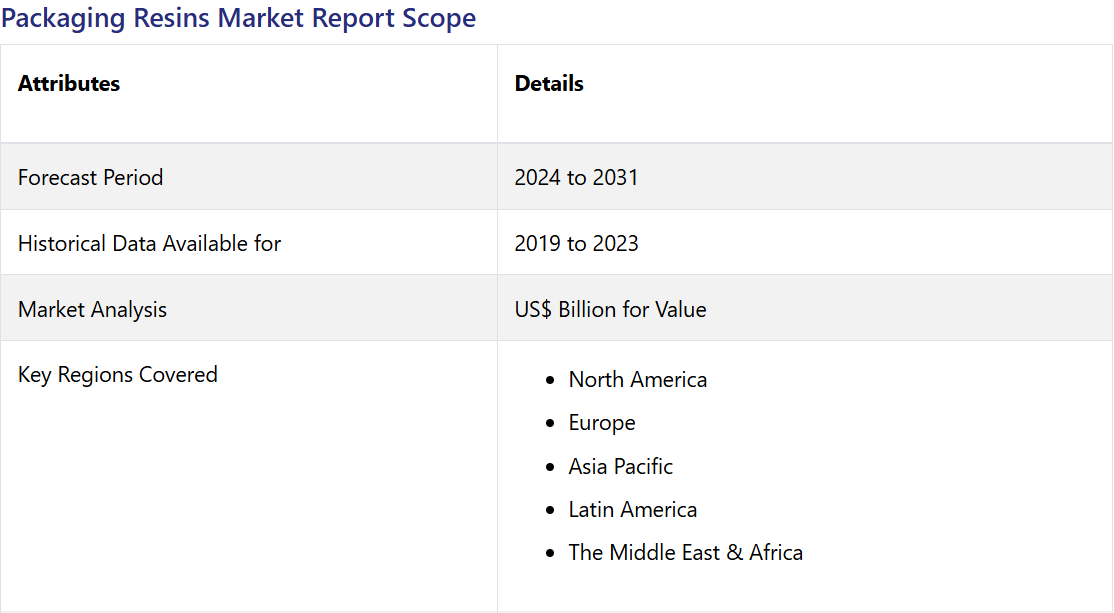Click the bullet point beside North America

pyautogui.click(x=550, y=381)
